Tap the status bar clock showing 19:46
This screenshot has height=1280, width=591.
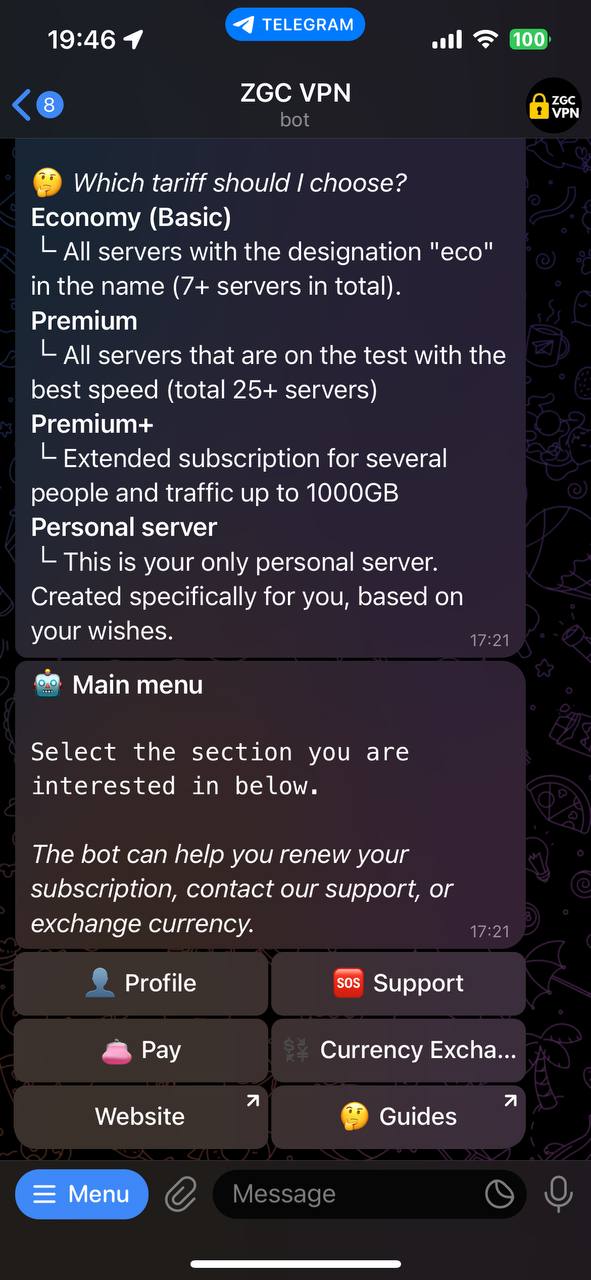pyautogui.click(x=82, y=40)
